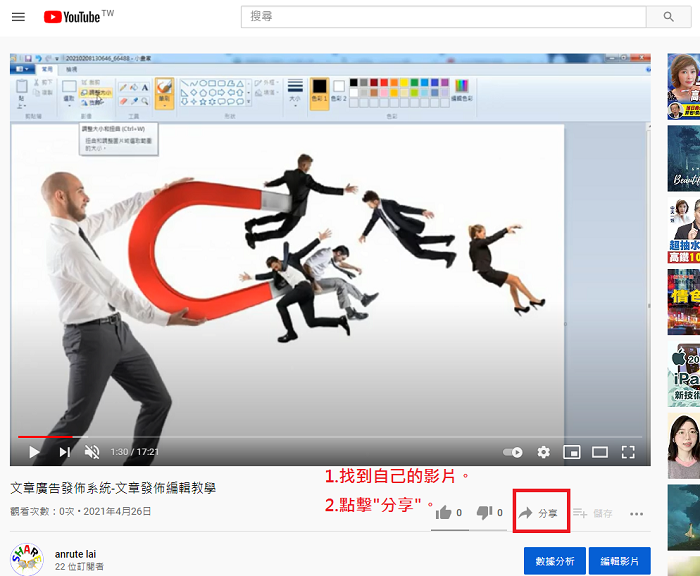The height and width of the screenshot is (576, 700).
Task: Skip to the next video
Action: click(x=64, y=452)
